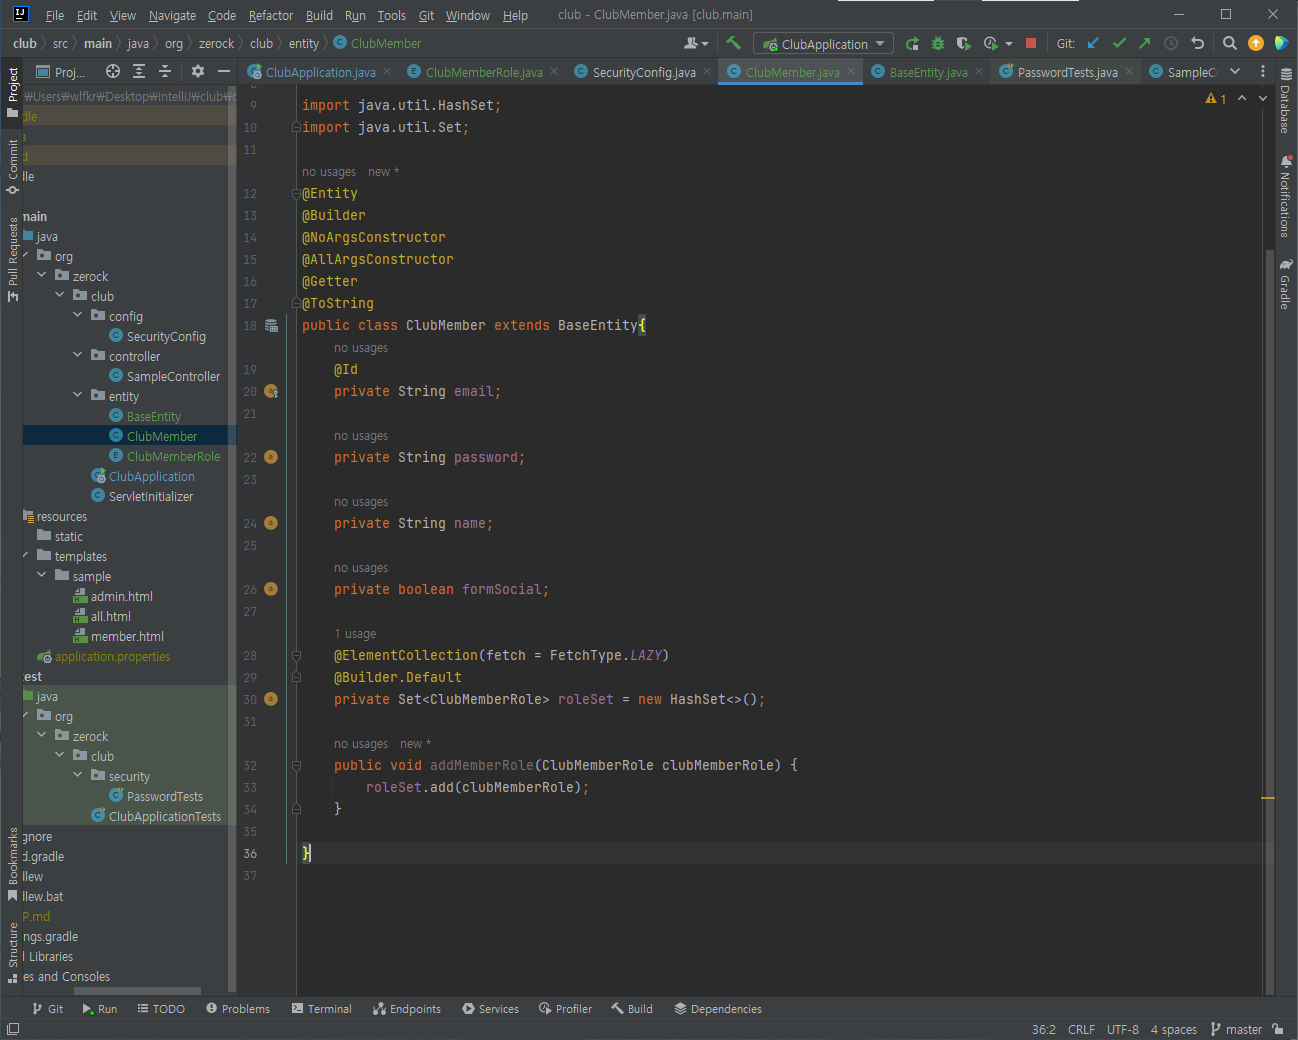Open the Problems tool window button
This screenshot has width=1298, height=1040.
(238, 1008)
